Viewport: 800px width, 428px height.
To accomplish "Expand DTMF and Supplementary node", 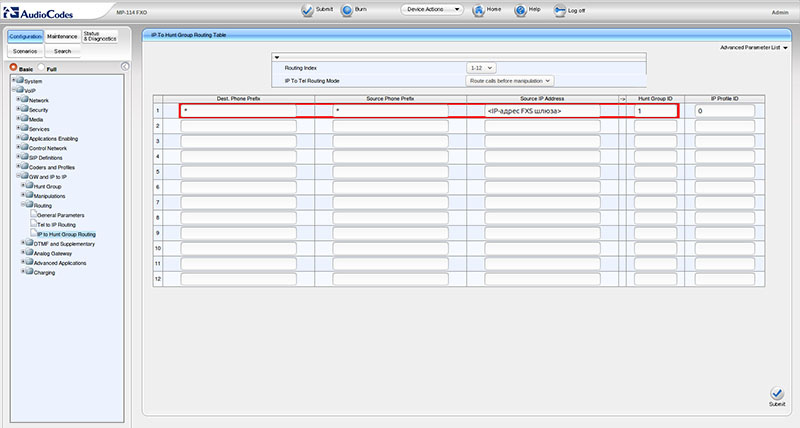I will pyautogui.click(x=23, y=243).
